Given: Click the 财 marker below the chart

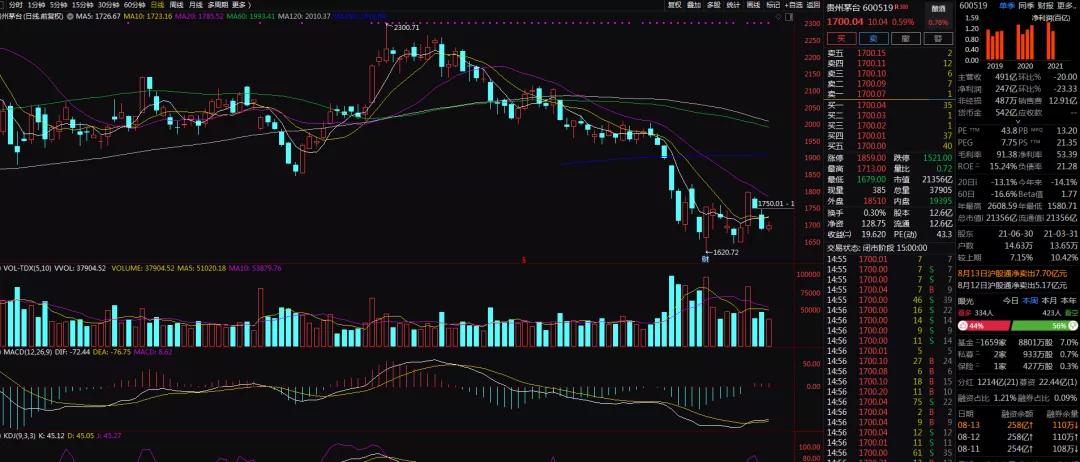Looking at the screenshot, I should [705, 260].
